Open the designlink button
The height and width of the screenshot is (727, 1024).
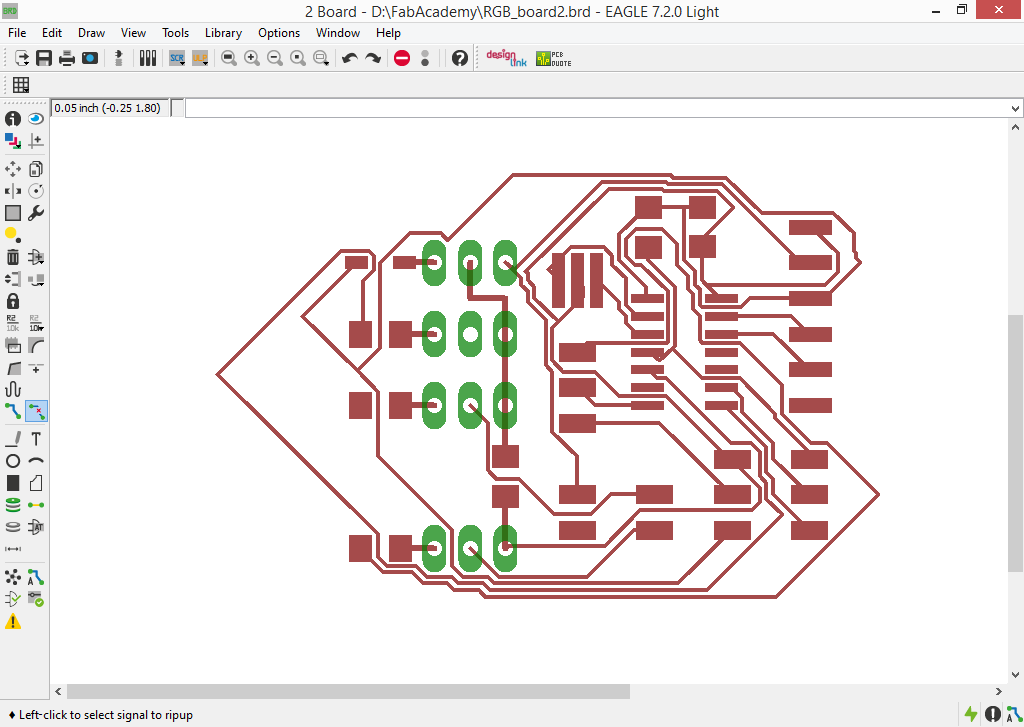point(506,58)
